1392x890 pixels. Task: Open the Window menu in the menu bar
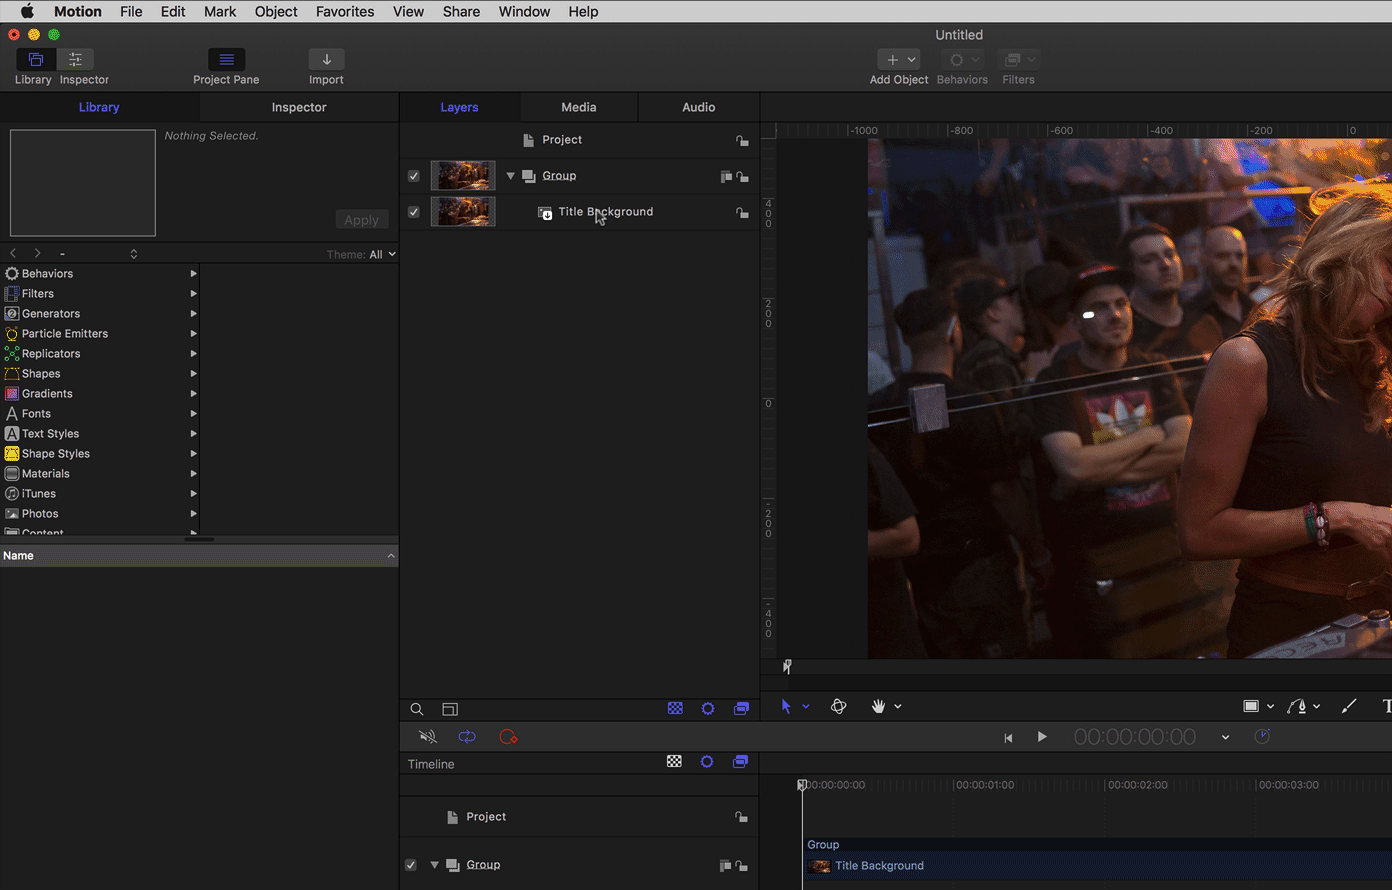click(524, 11)
